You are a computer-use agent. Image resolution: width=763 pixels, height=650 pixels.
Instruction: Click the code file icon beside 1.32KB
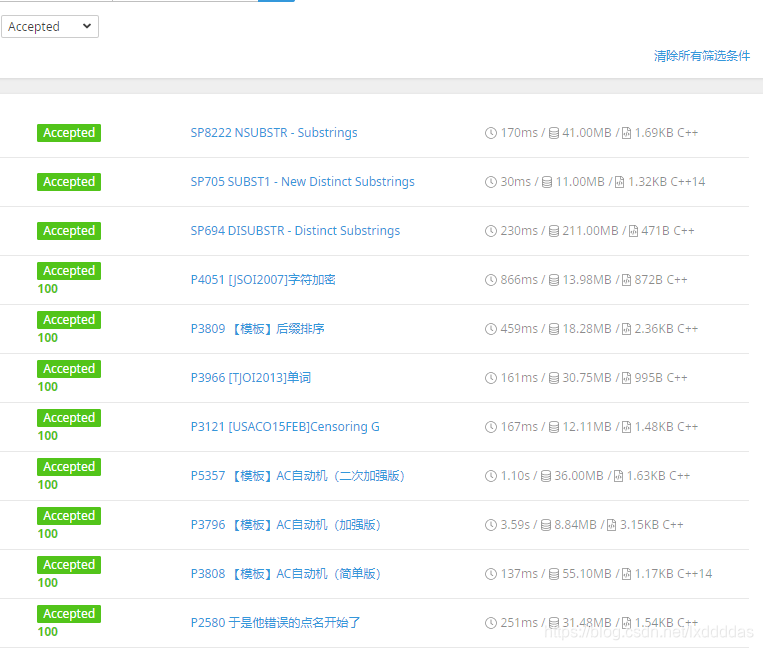[619, 182]
